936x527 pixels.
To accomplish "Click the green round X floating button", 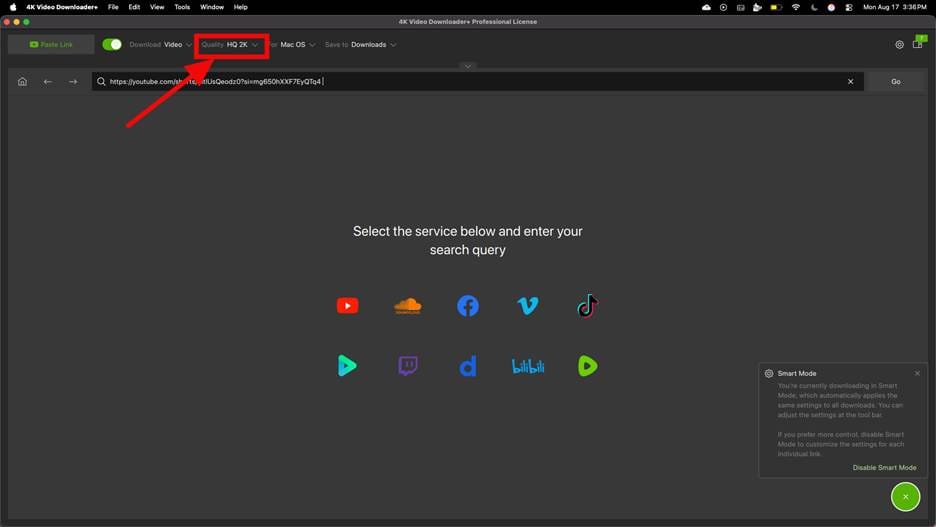I will pos(906,497).
